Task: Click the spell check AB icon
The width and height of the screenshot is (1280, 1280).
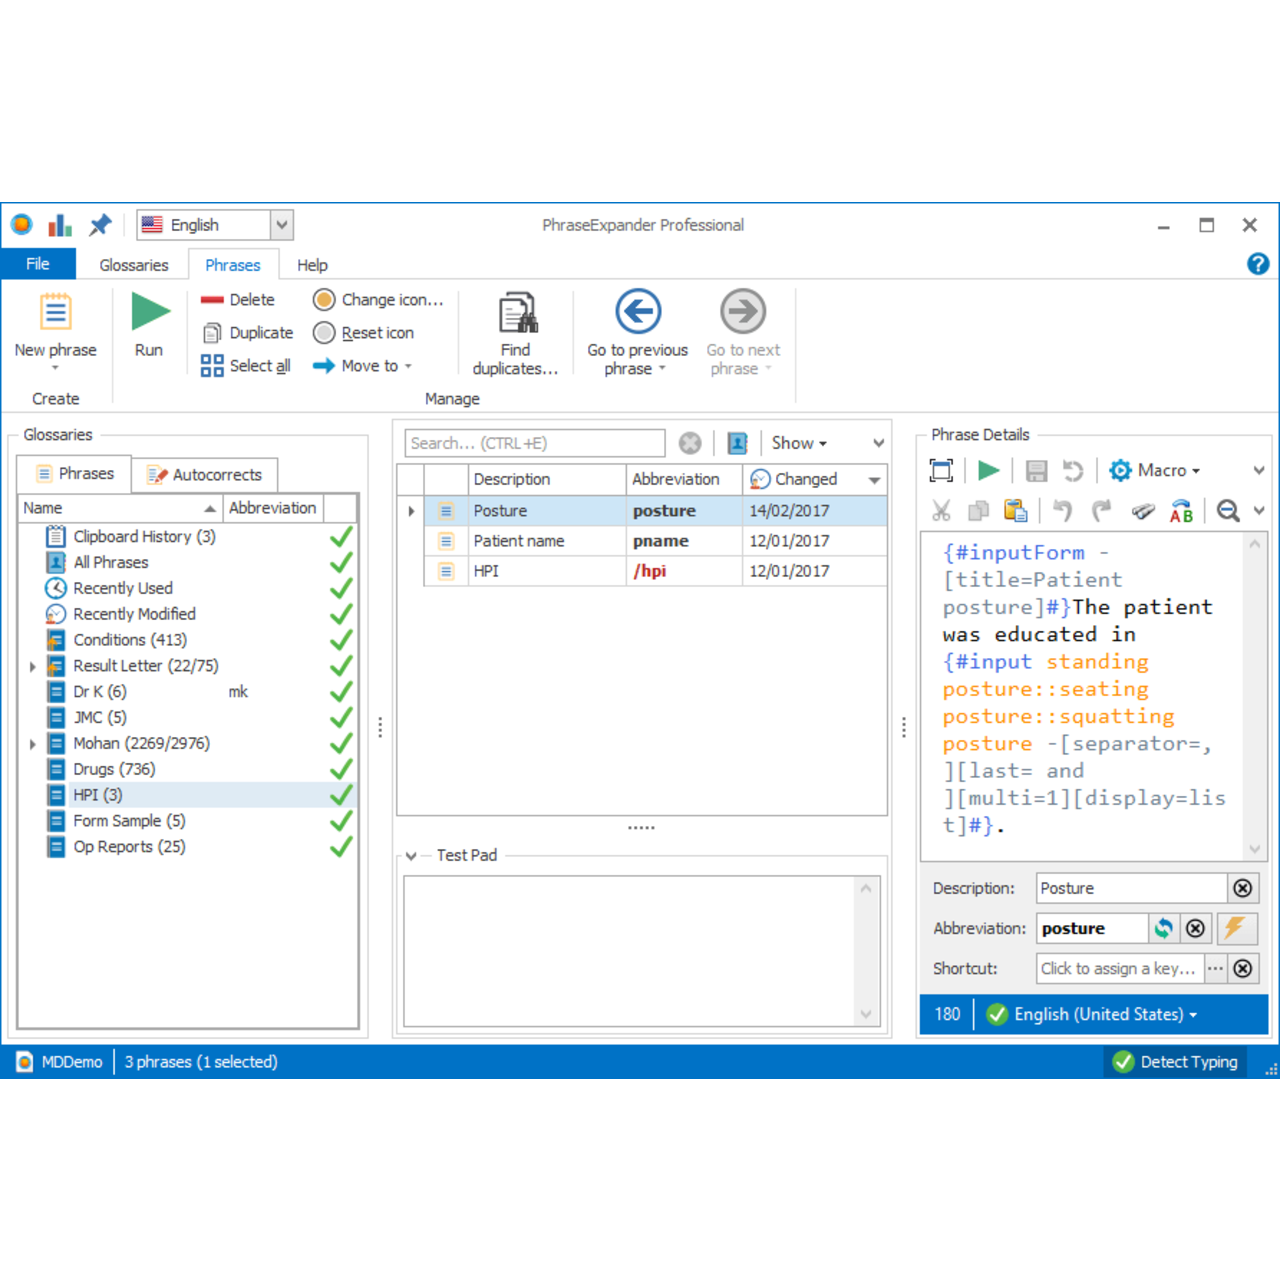Action: (1181, 511)
